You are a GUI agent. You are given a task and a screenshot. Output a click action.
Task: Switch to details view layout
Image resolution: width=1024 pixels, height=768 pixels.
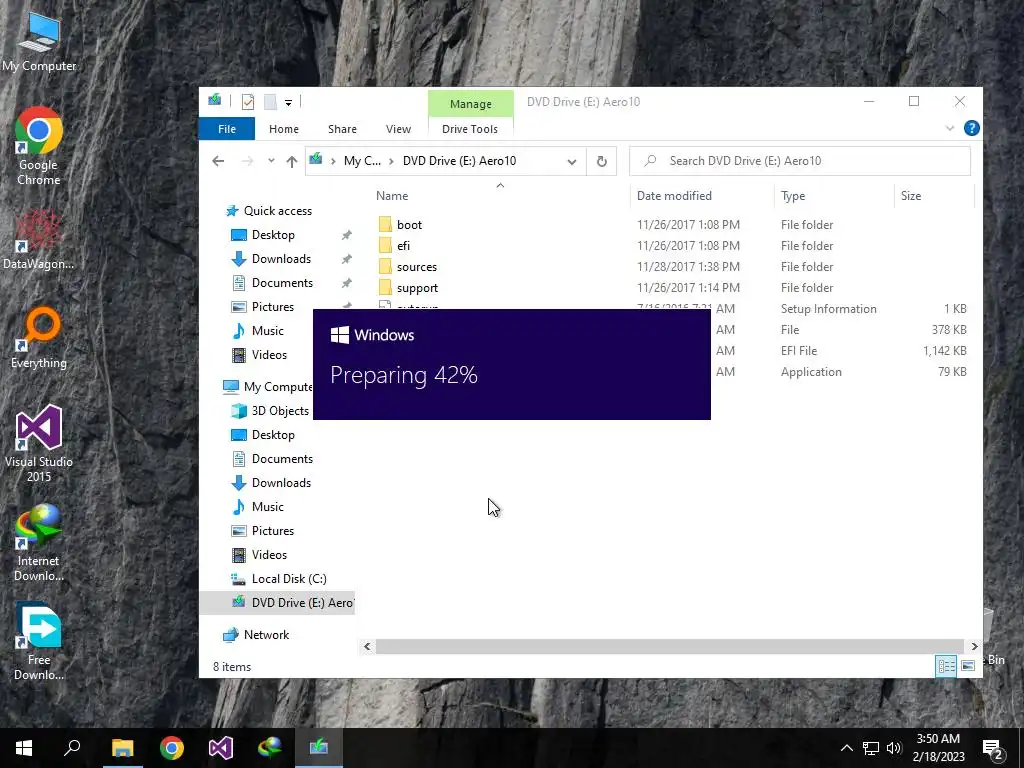tap(946, 666)
